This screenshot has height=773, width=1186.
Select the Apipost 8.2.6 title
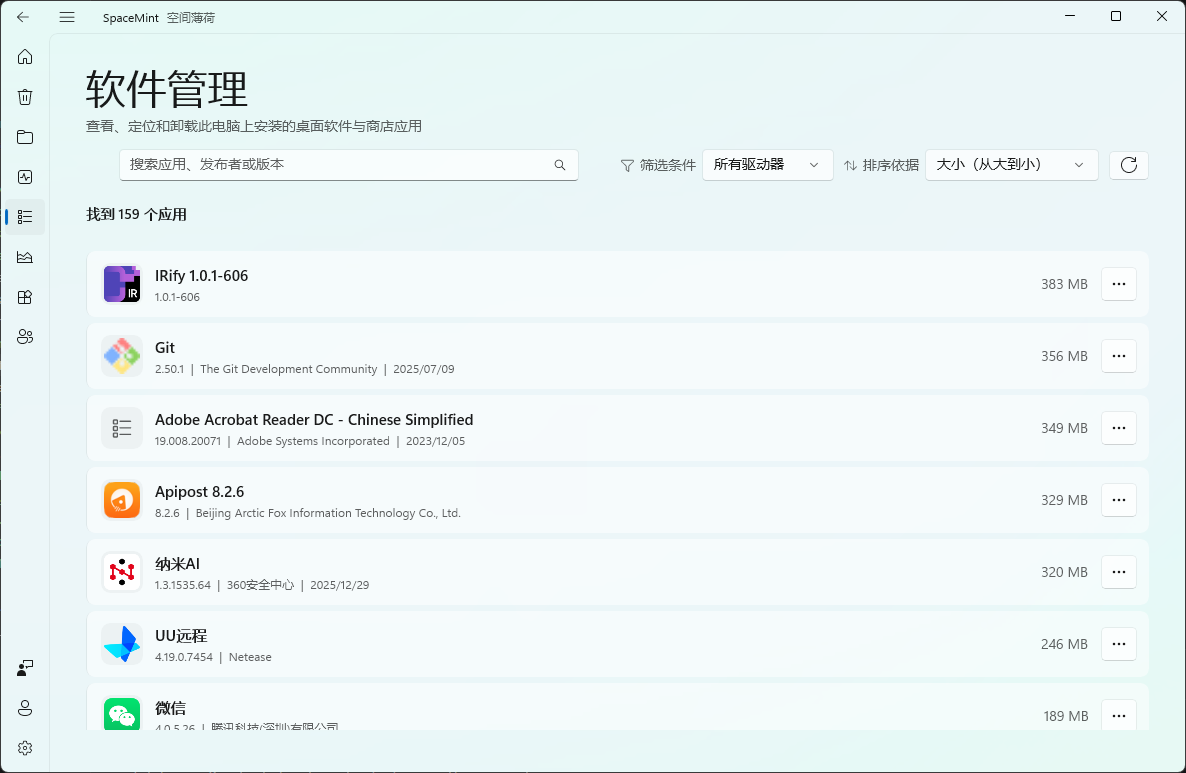200,492
